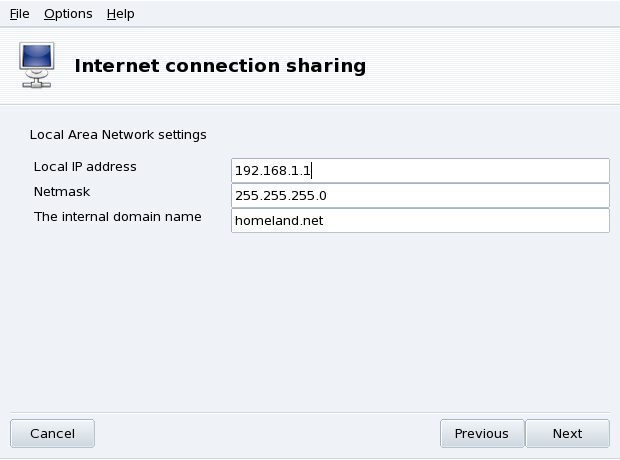The width and height of the screenshot is (620, 460).
Task: Click 'The internal domain name' label
Action: [118, 217]
